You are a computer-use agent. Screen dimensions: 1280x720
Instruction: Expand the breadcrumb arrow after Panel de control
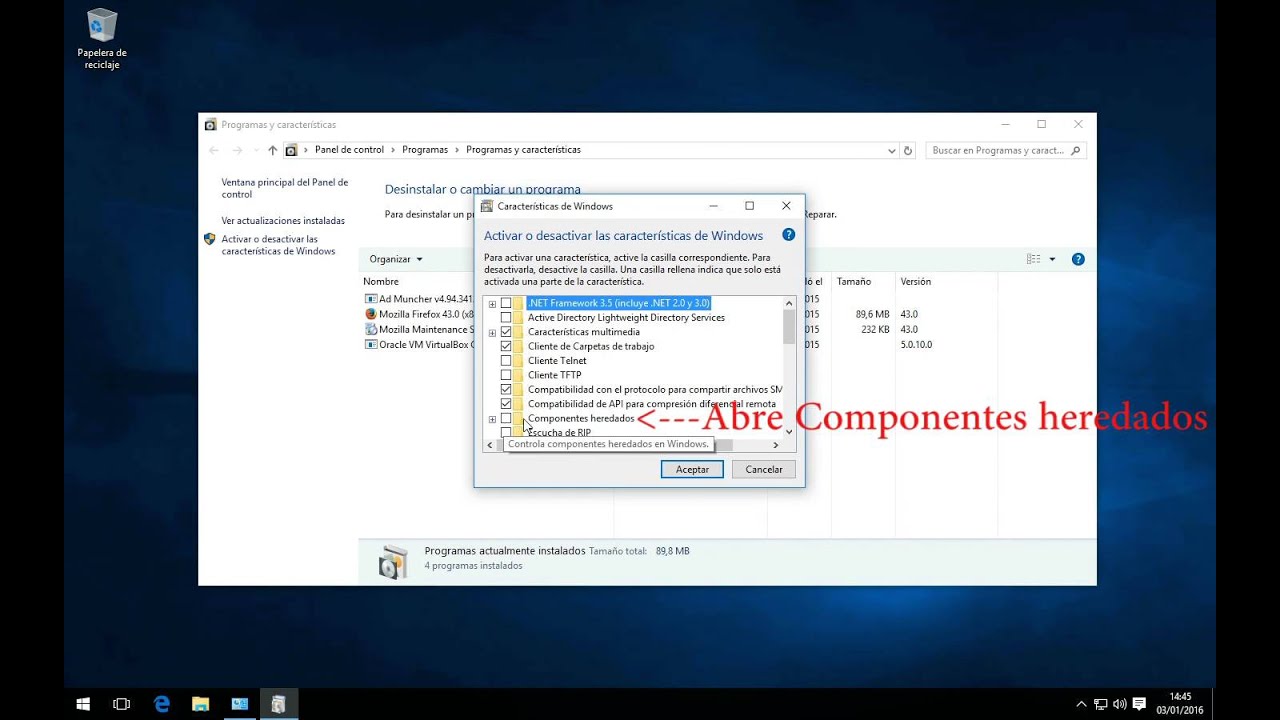pos(393,150)
